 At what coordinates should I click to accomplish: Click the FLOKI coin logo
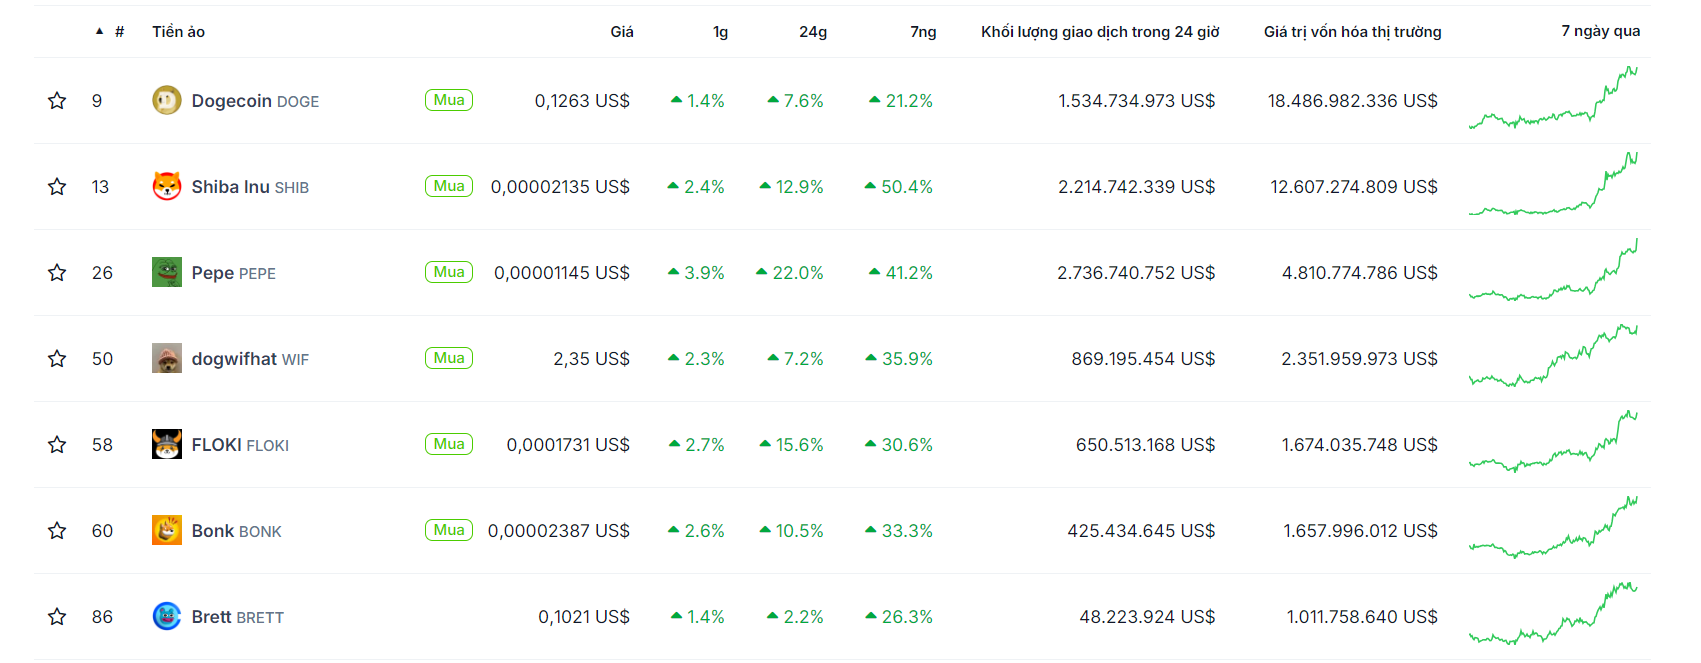[x=166, y=444]
